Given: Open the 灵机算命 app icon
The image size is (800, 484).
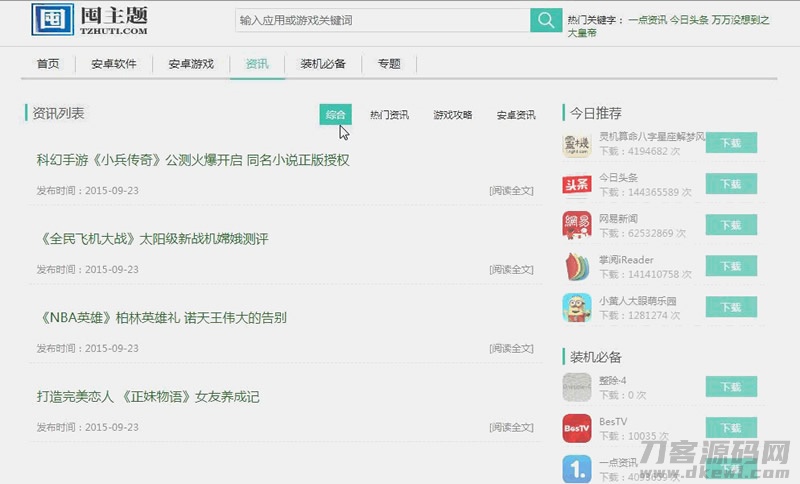Looking at the screenshot, I should (x=577, y=144).
